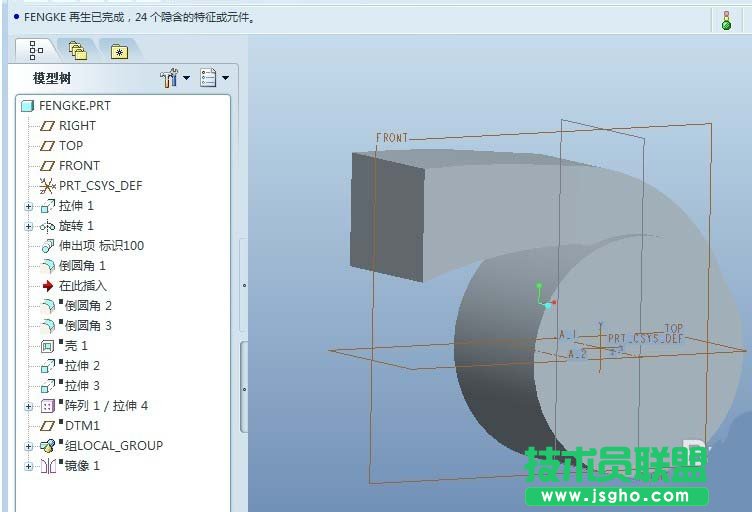Expand the 拉伸 1 feature node
Screen dimensions: 752x512
pos(29,207)
